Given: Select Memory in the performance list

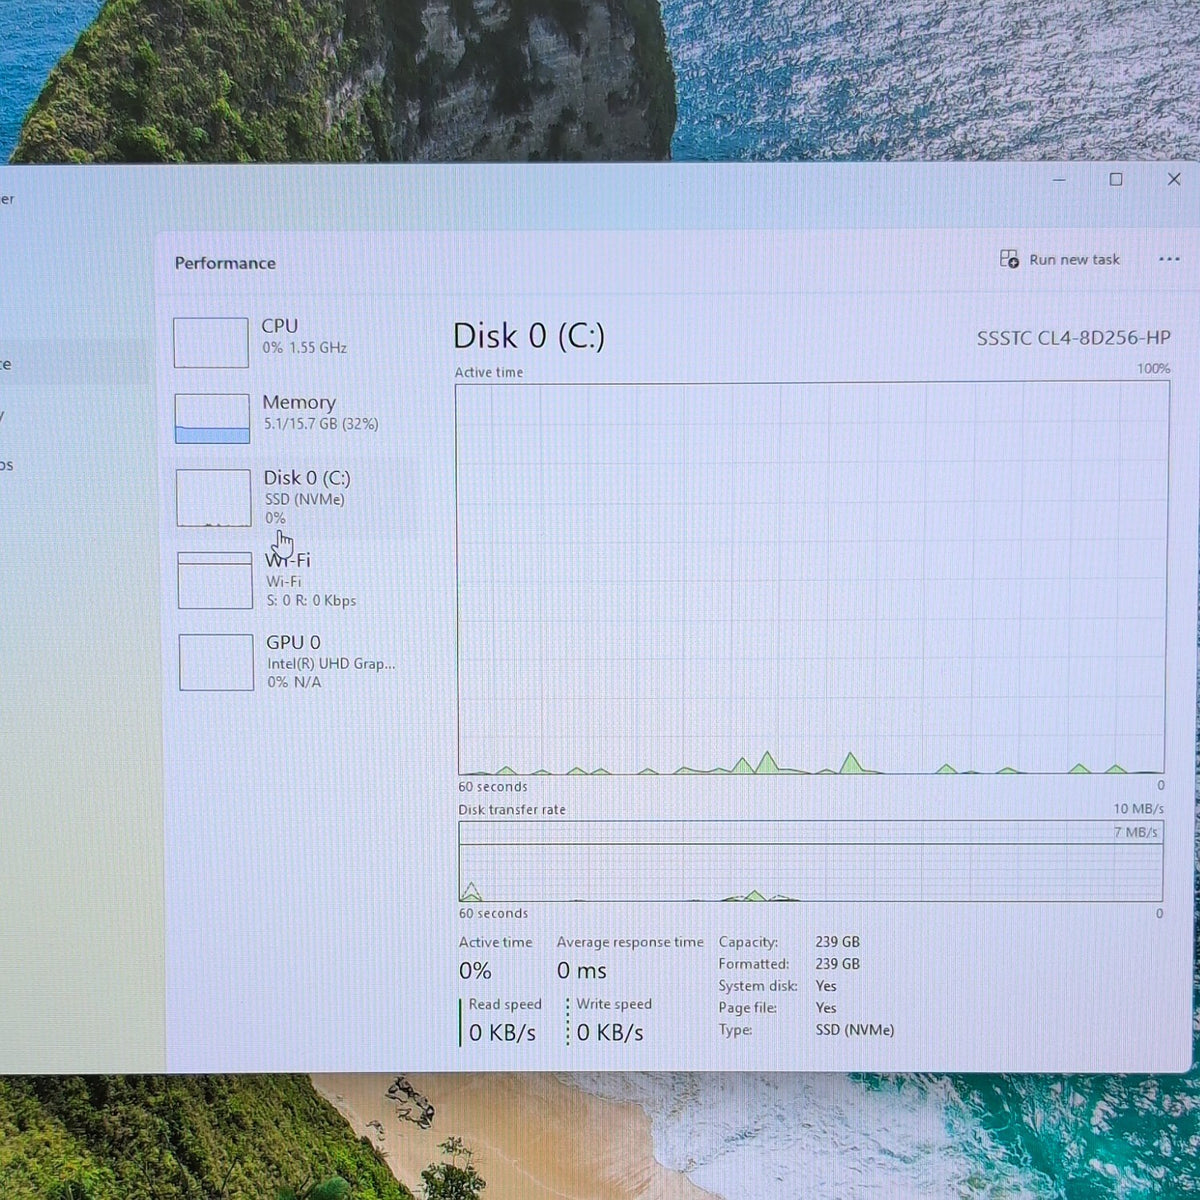Looking at the screenshot, I should coord(290,418).
